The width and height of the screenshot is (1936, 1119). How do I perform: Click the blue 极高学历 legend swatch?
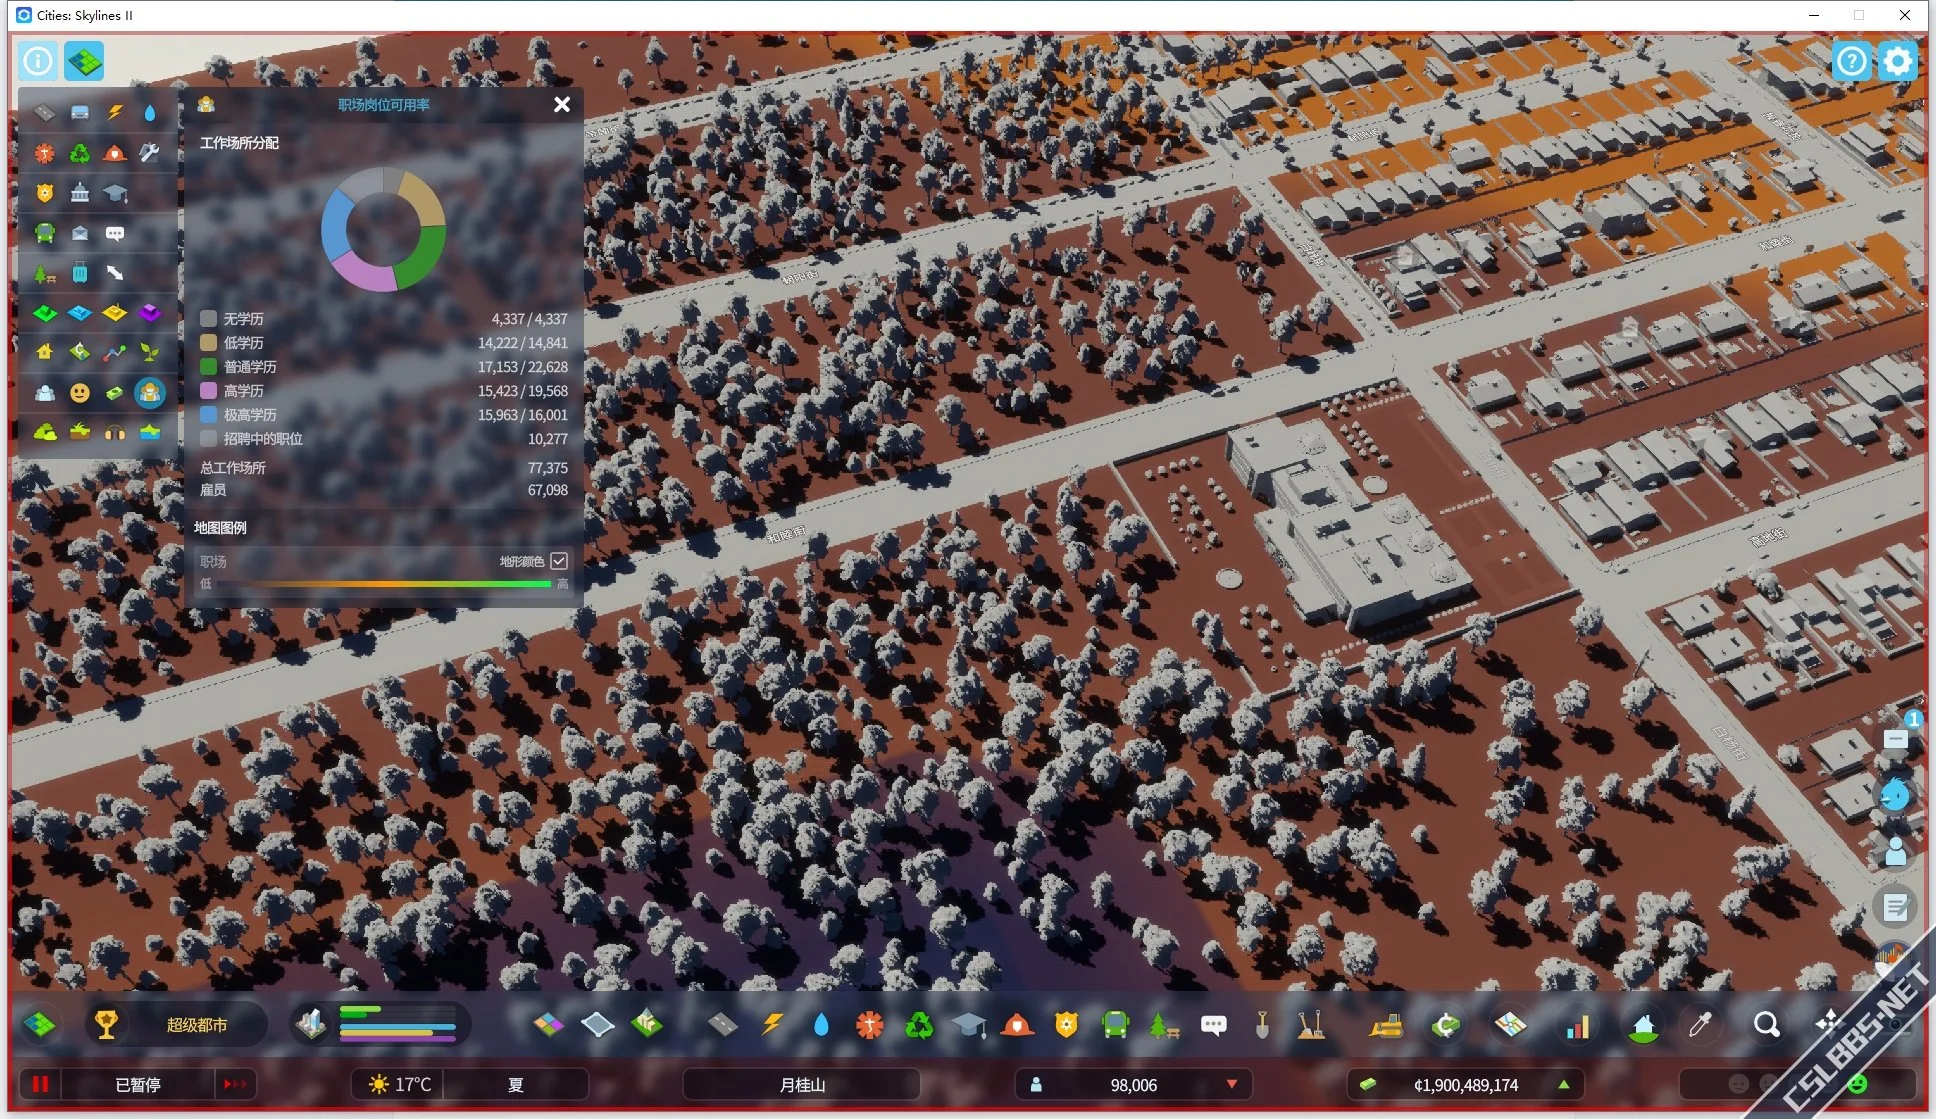coord(208,415)
